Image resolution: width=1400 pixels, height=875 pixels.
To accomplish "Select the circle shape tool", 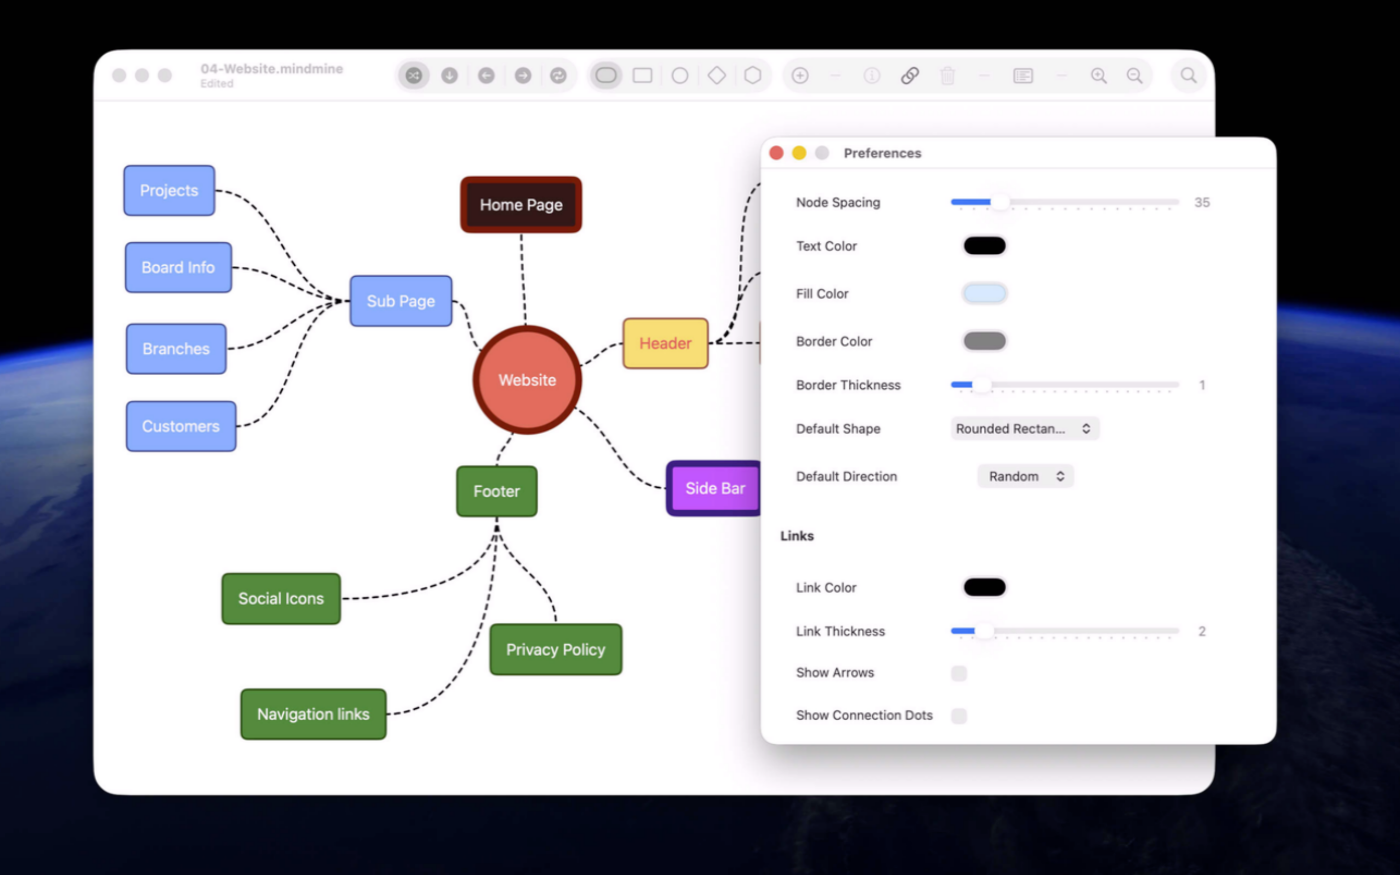I will 680,75.
